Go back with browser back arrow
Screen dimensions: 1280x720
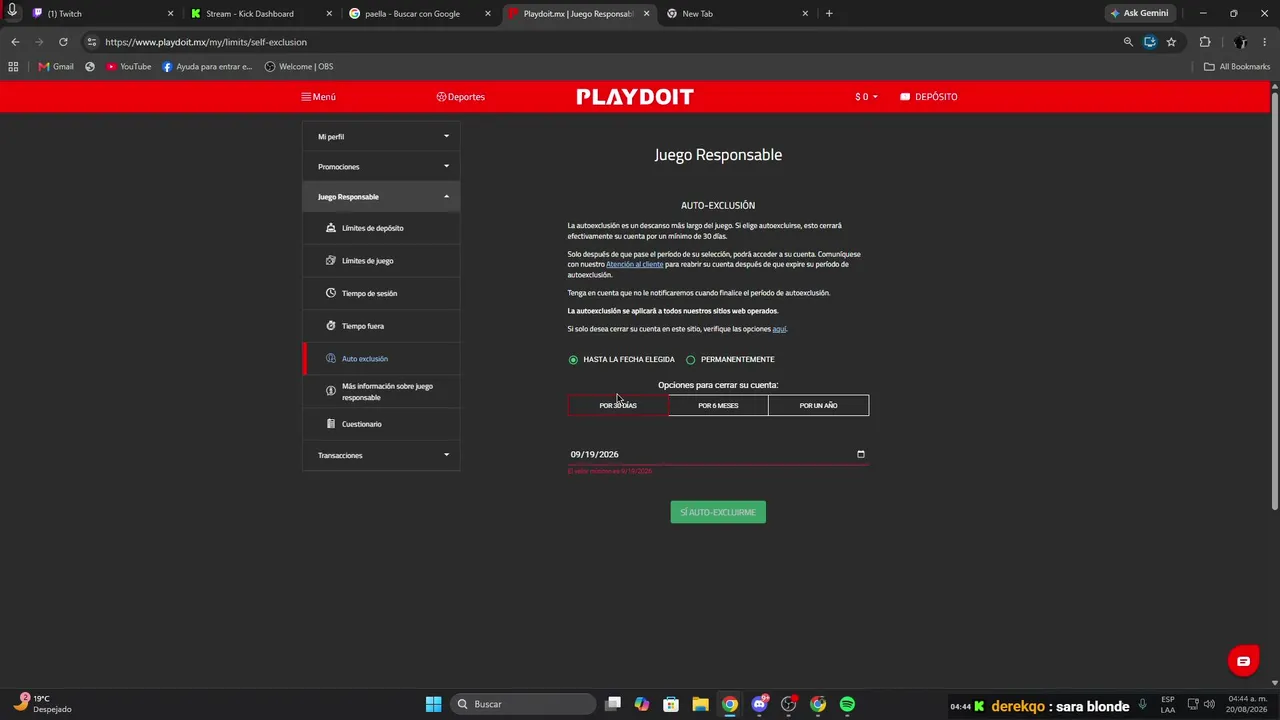[x=15, y=42]
